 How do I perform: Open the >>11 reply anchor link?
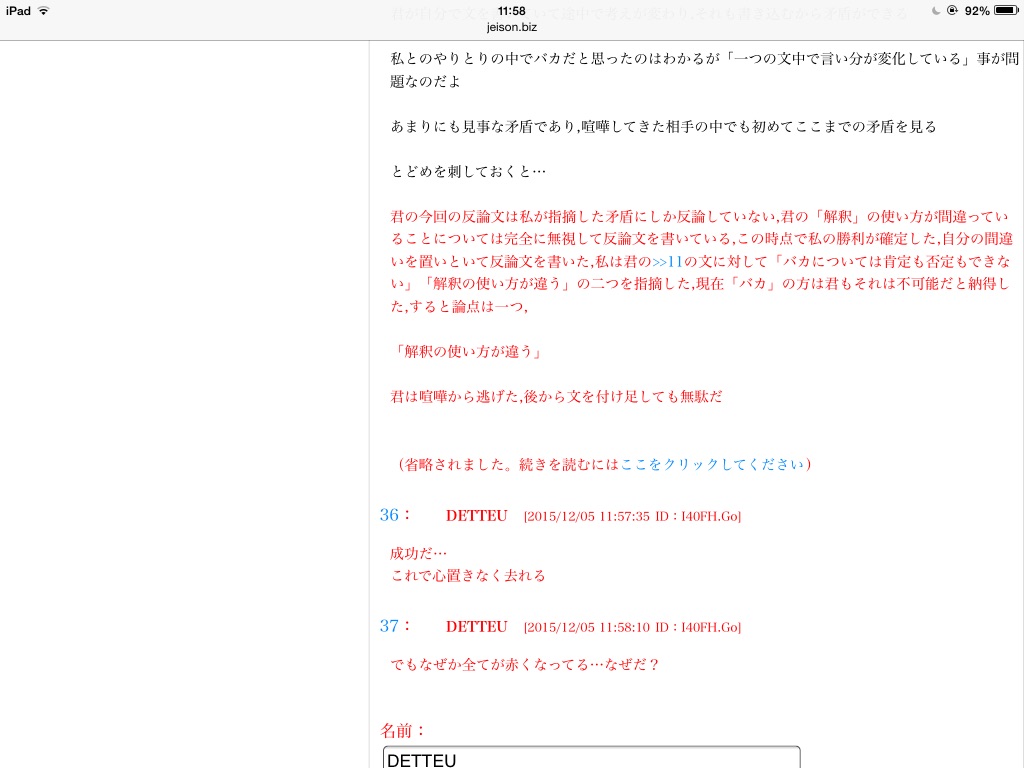667,263
